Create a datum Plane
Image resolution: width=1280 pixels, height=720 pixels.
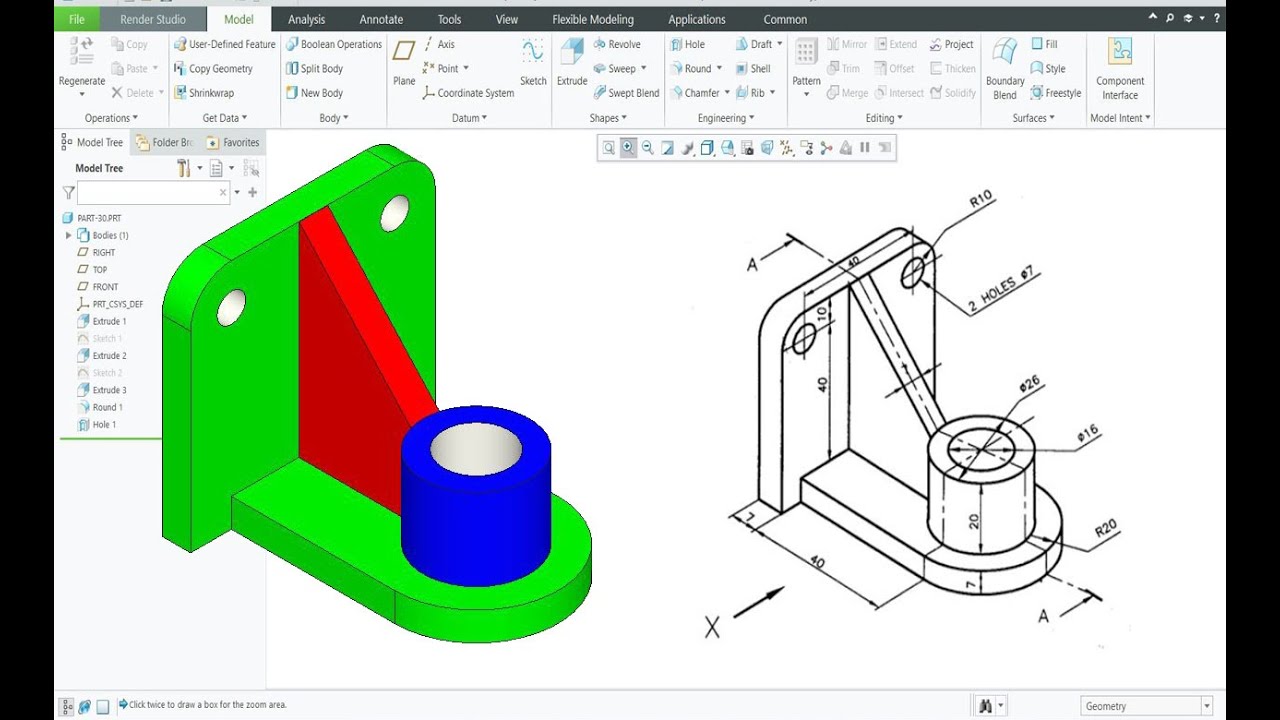[x=404, y=62]
